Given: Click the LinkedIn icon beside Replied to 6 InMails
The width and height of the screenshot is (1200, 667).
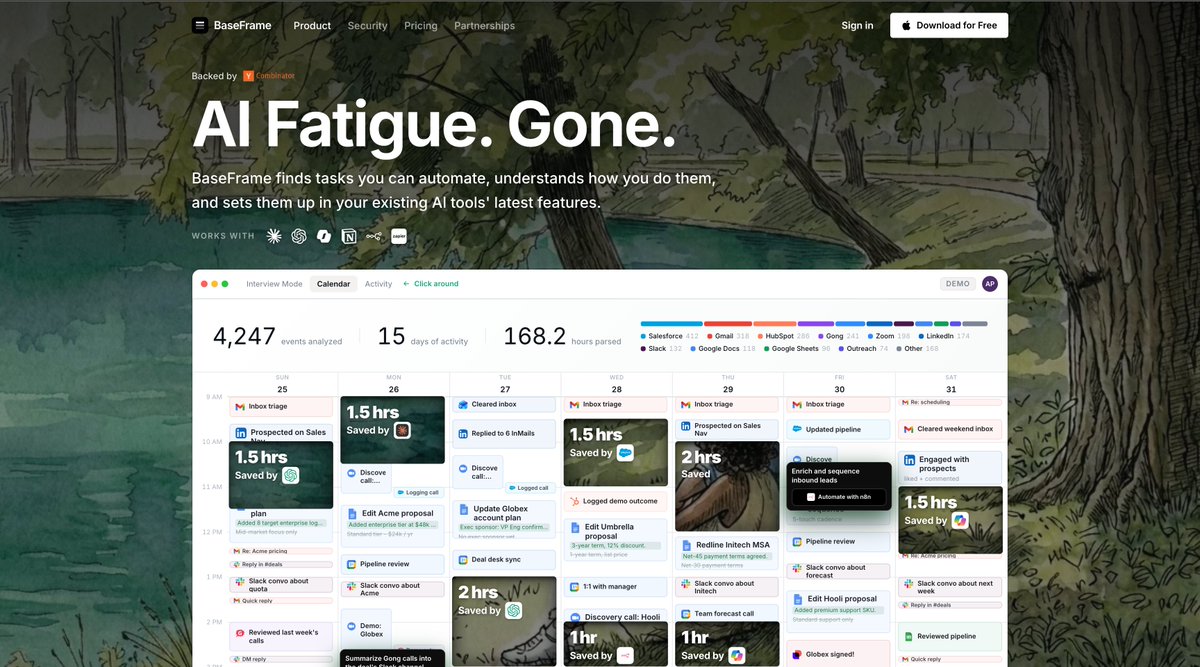Looking at the screenshot, I should point(463,433).
